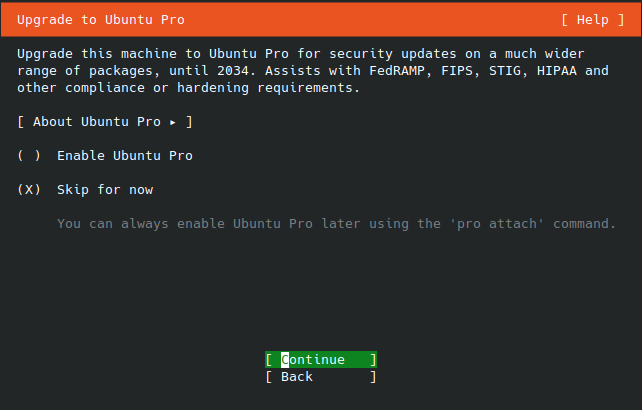Click the year 2034 in the description

(x=233, y=71)
